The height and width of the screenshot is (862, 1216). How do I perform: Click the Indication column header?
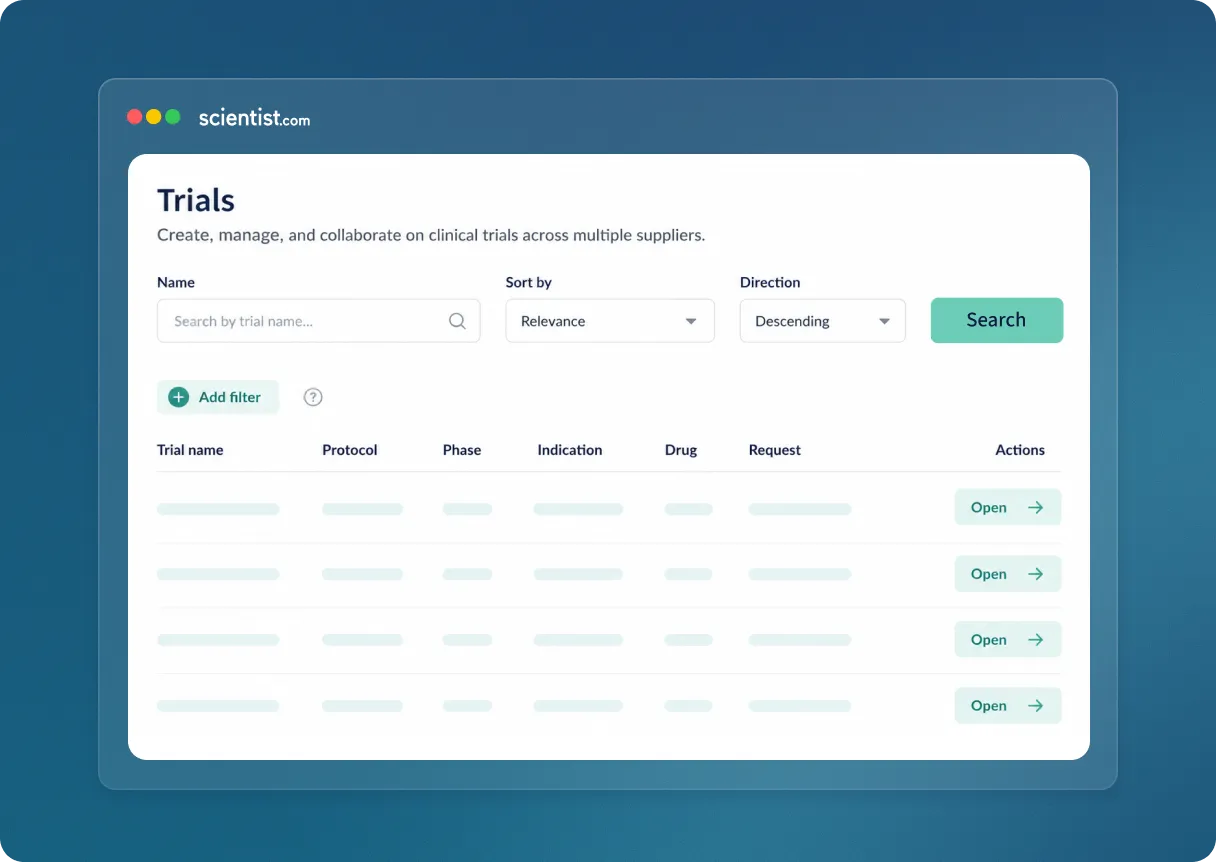pos(570,450)
